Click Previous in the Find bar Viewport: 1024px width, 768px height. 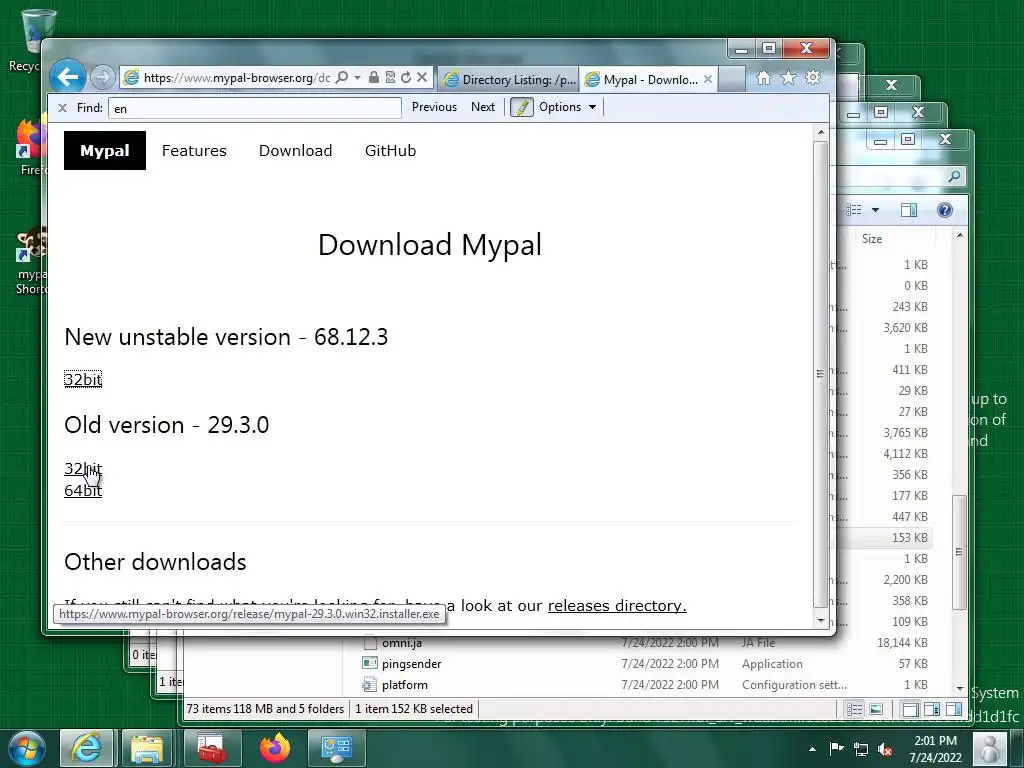point(434,107)
